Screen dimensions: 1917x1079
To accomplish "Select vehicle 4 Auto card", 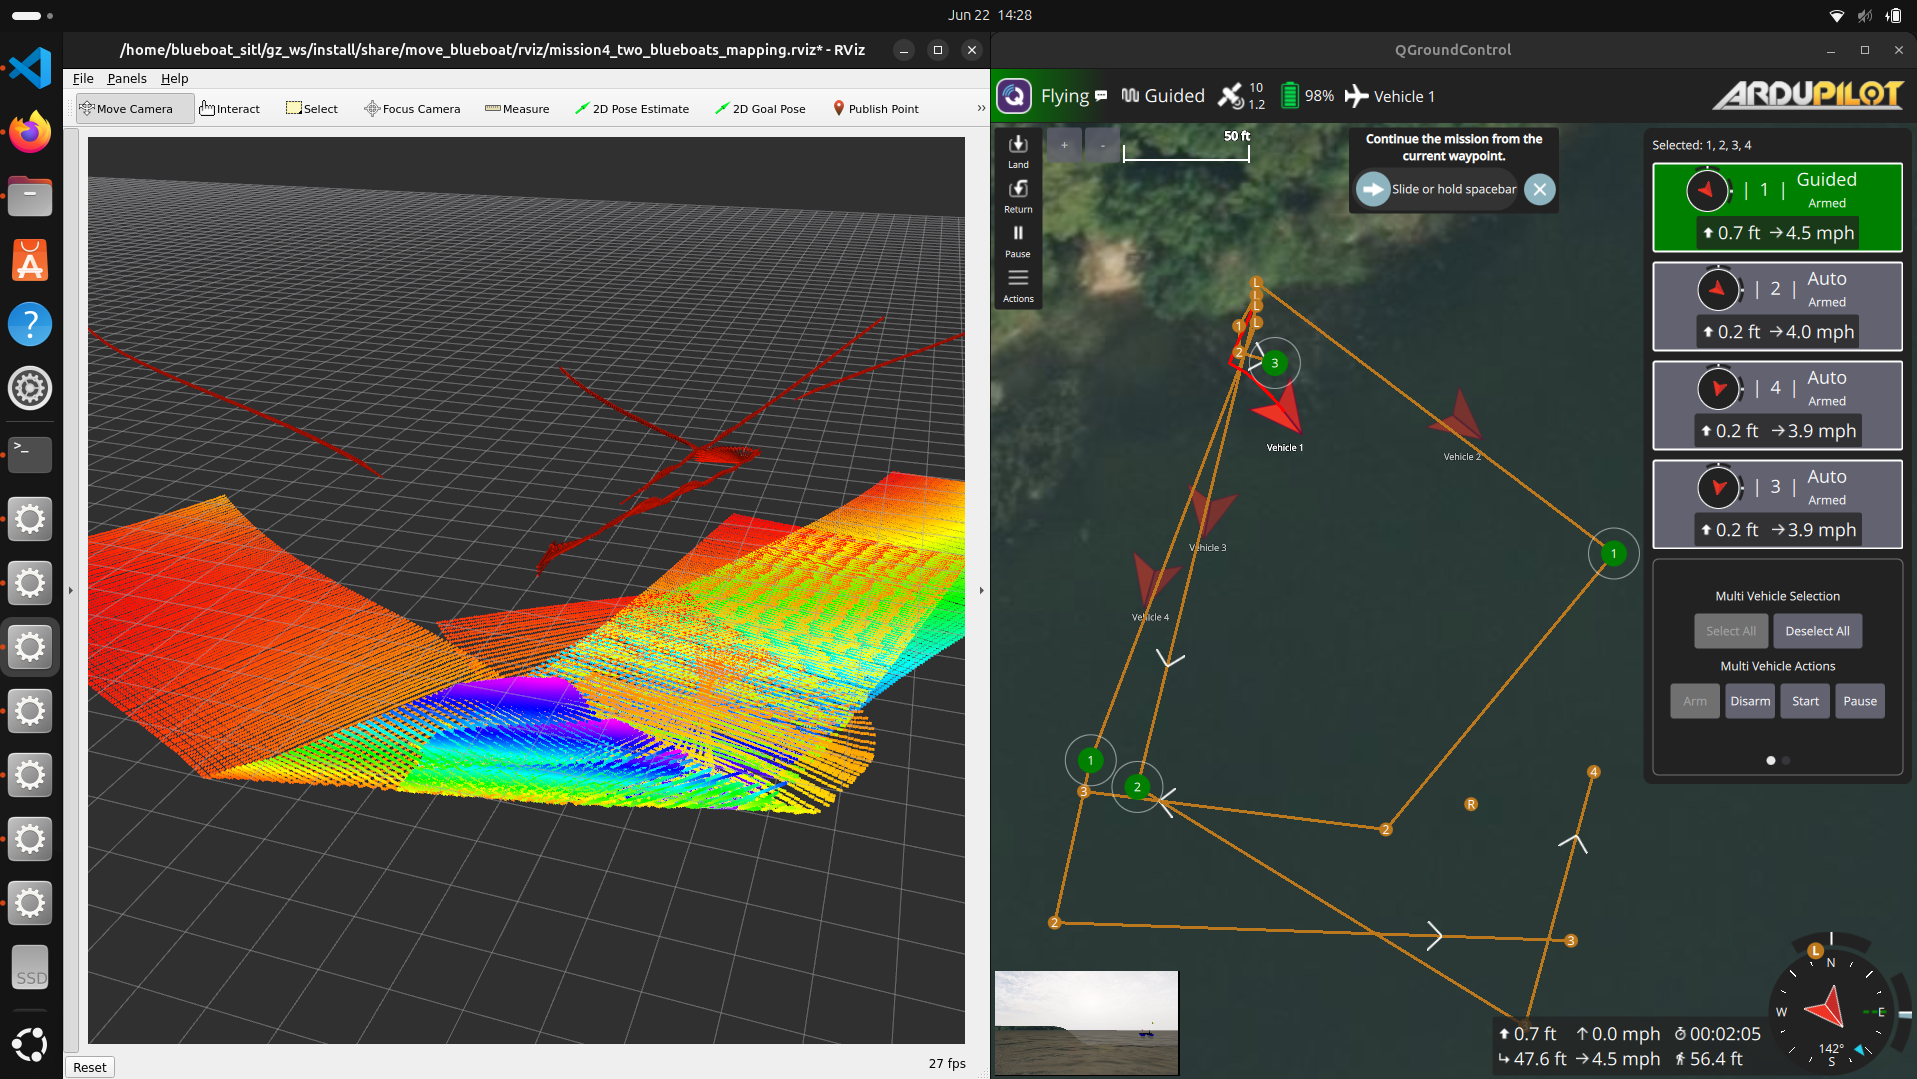I will click(1777, 405).
